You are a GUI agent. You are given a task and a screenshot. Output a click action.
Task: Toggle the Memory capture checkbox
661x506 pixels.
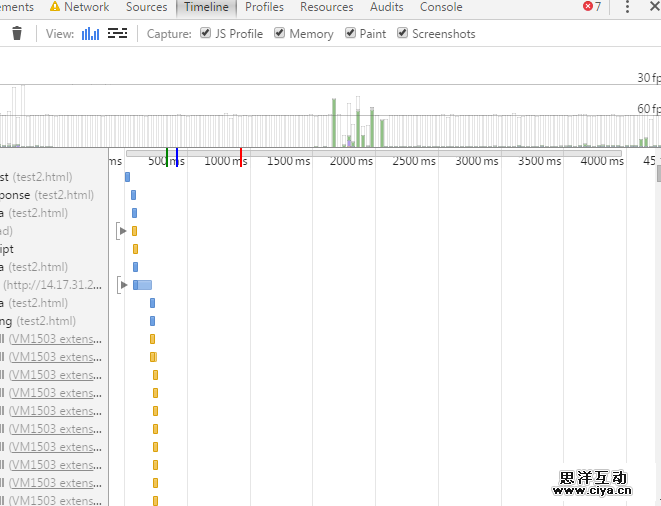[x=280, y=33]
